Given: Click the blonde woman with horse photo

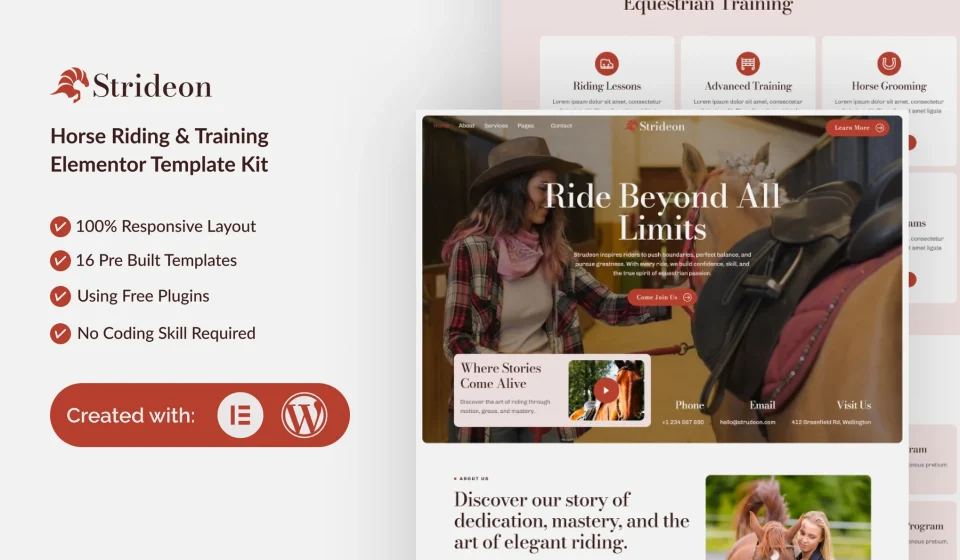Looking at the screenshot, I should (x=787, y=517).
